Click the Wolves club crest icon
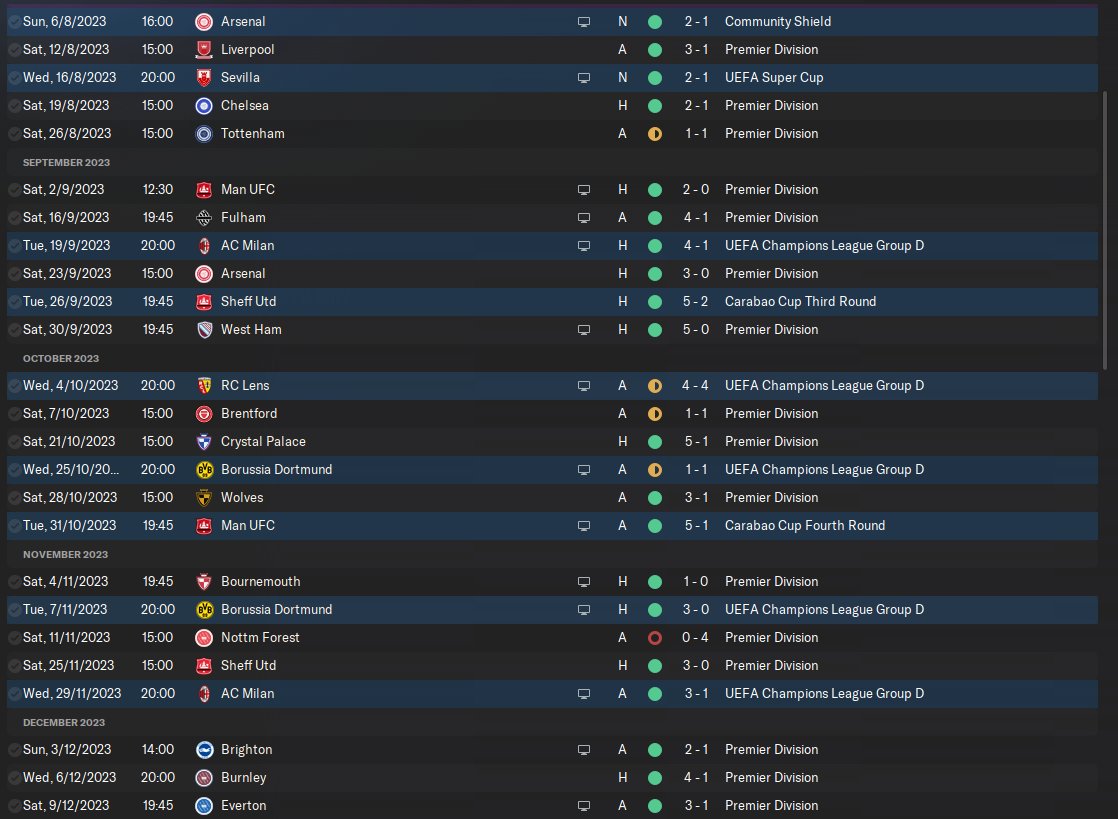This screenshot has width=1118, height=819. click(204, 498)
